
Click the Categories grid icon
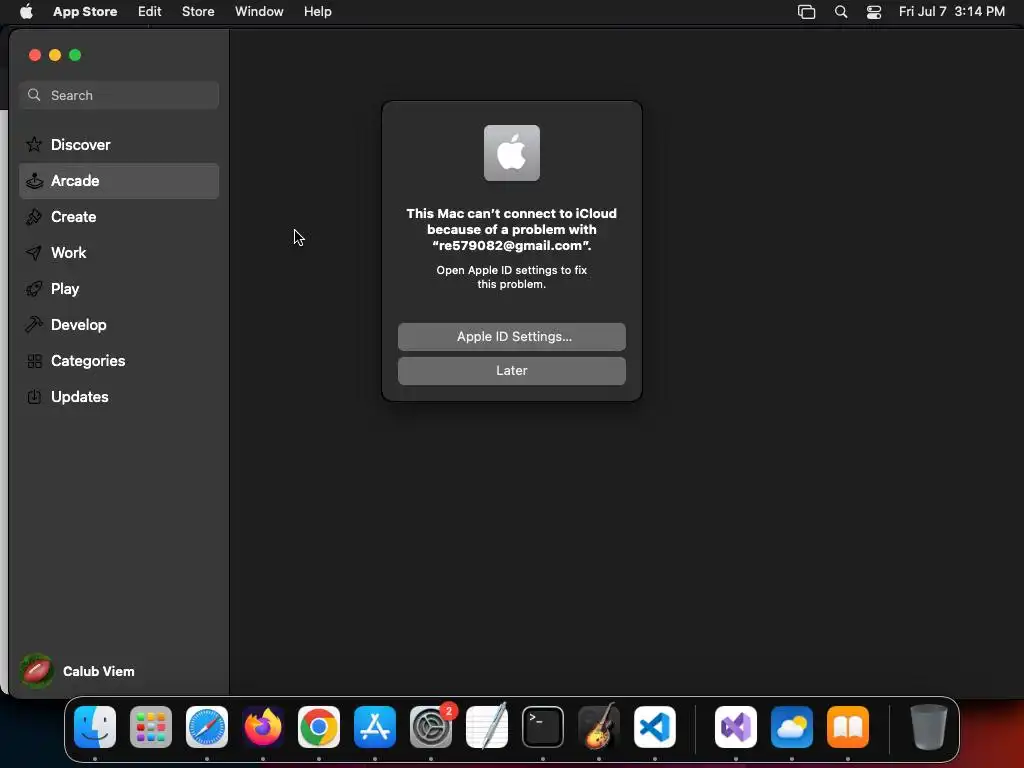[x=34, y=360]
